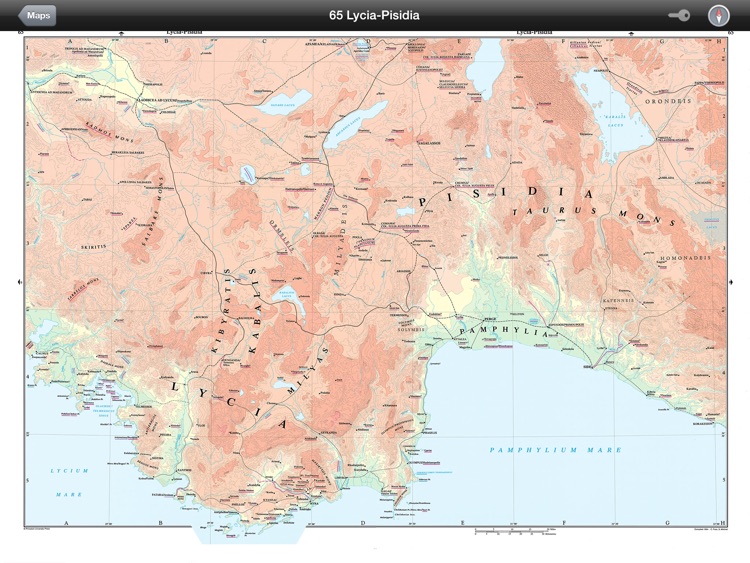Tap the map scale bar
The width and height of the screenshot is (750, 563).
515,531
